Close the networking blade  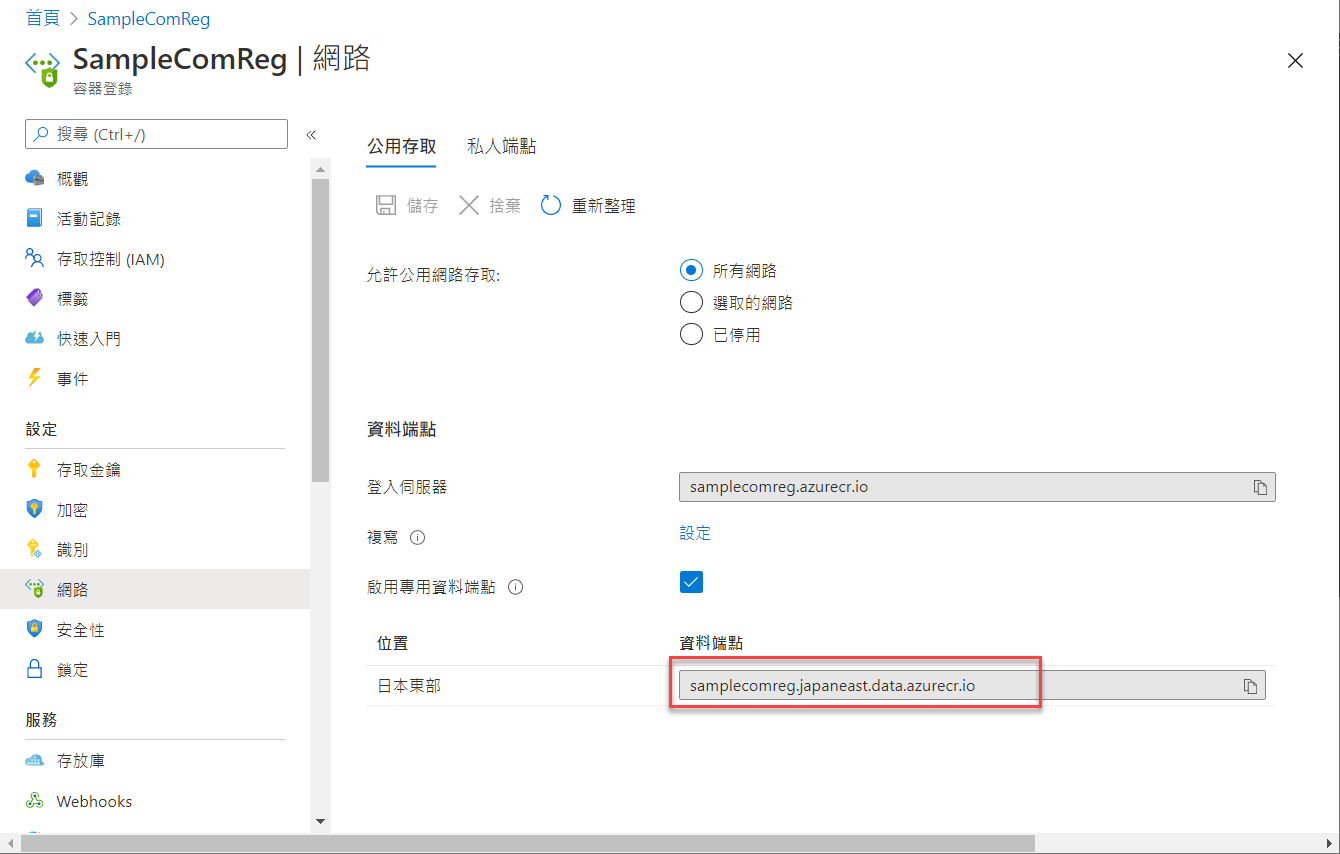tap(1295, 61)
